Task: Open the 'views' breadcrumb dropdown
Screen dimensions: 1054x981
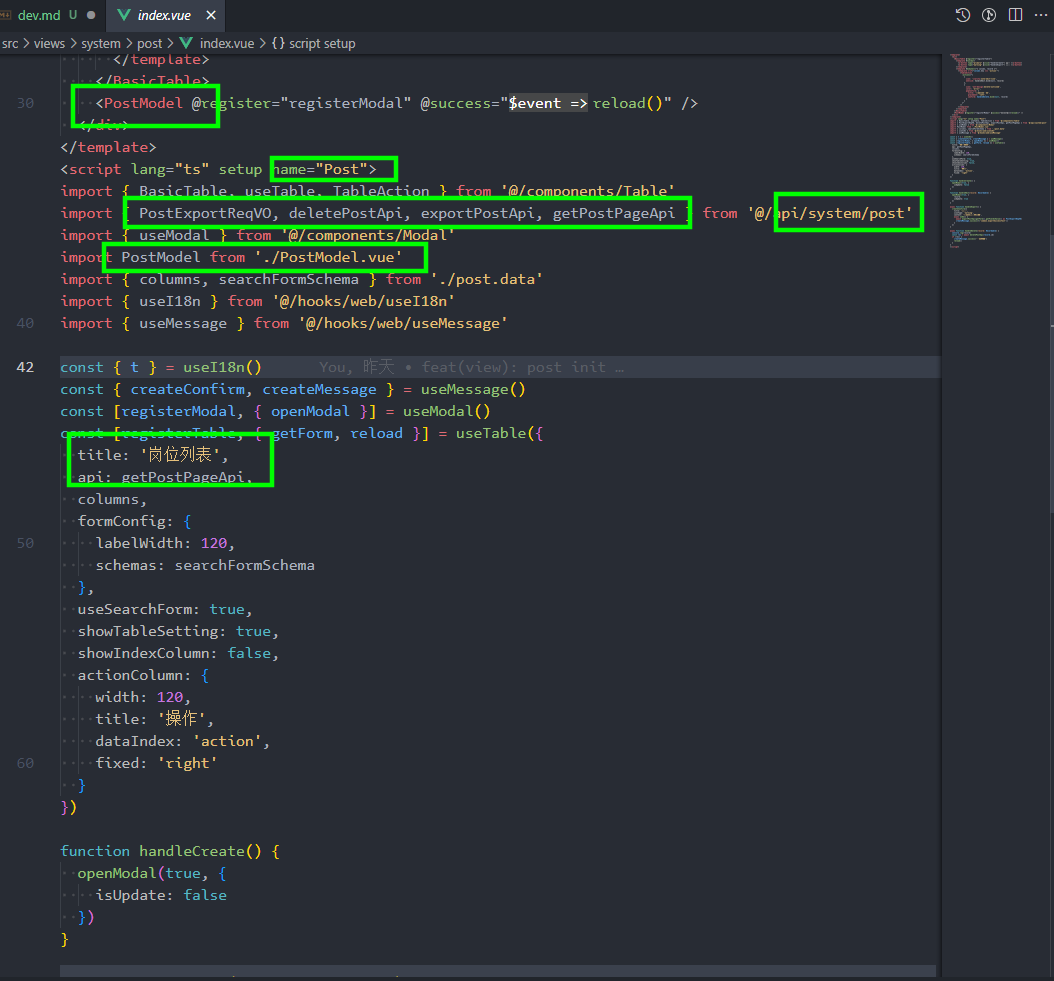Action: coord(50,43)
